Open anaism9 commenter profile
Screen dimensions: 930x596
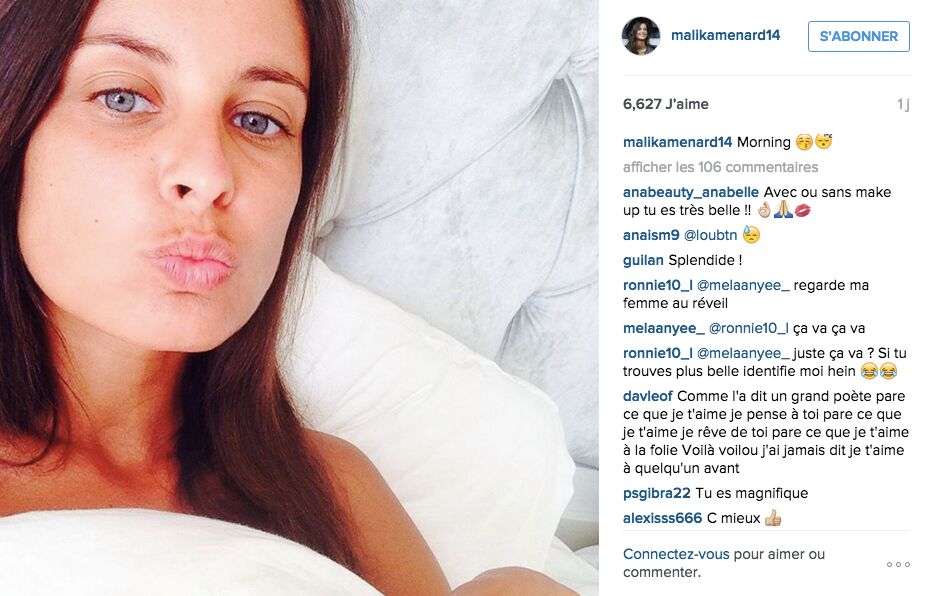tap(651, 235)
